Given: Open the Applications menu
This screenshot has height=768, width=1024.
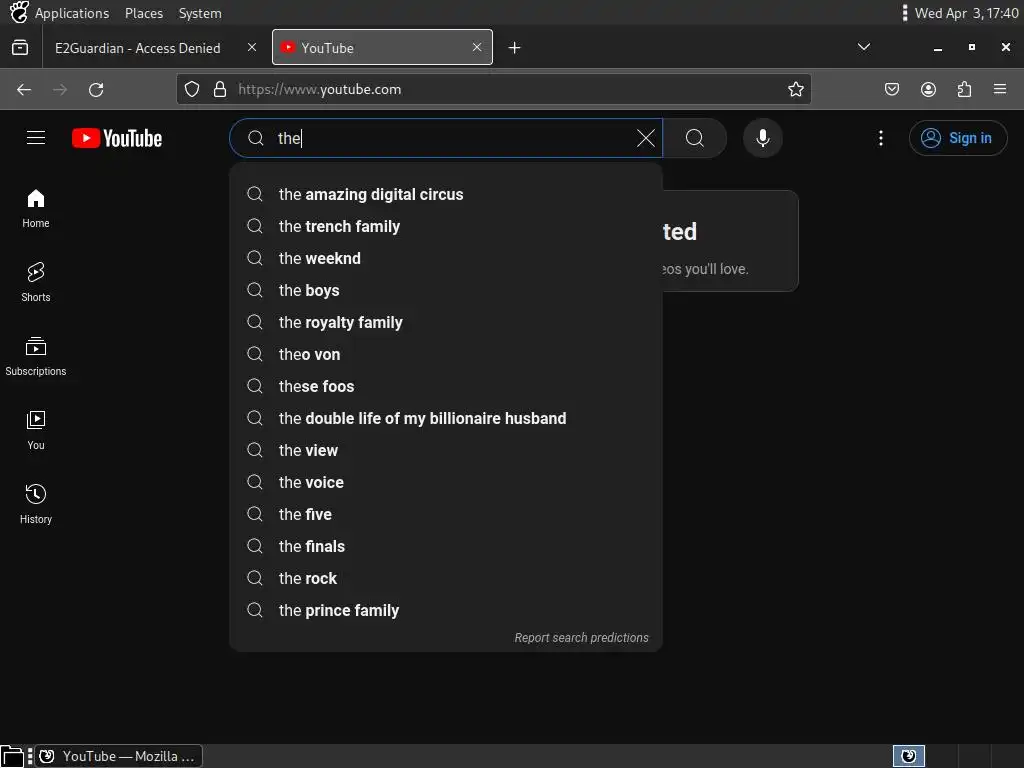Looking at the screenshot, I should [x=72, y=13].
